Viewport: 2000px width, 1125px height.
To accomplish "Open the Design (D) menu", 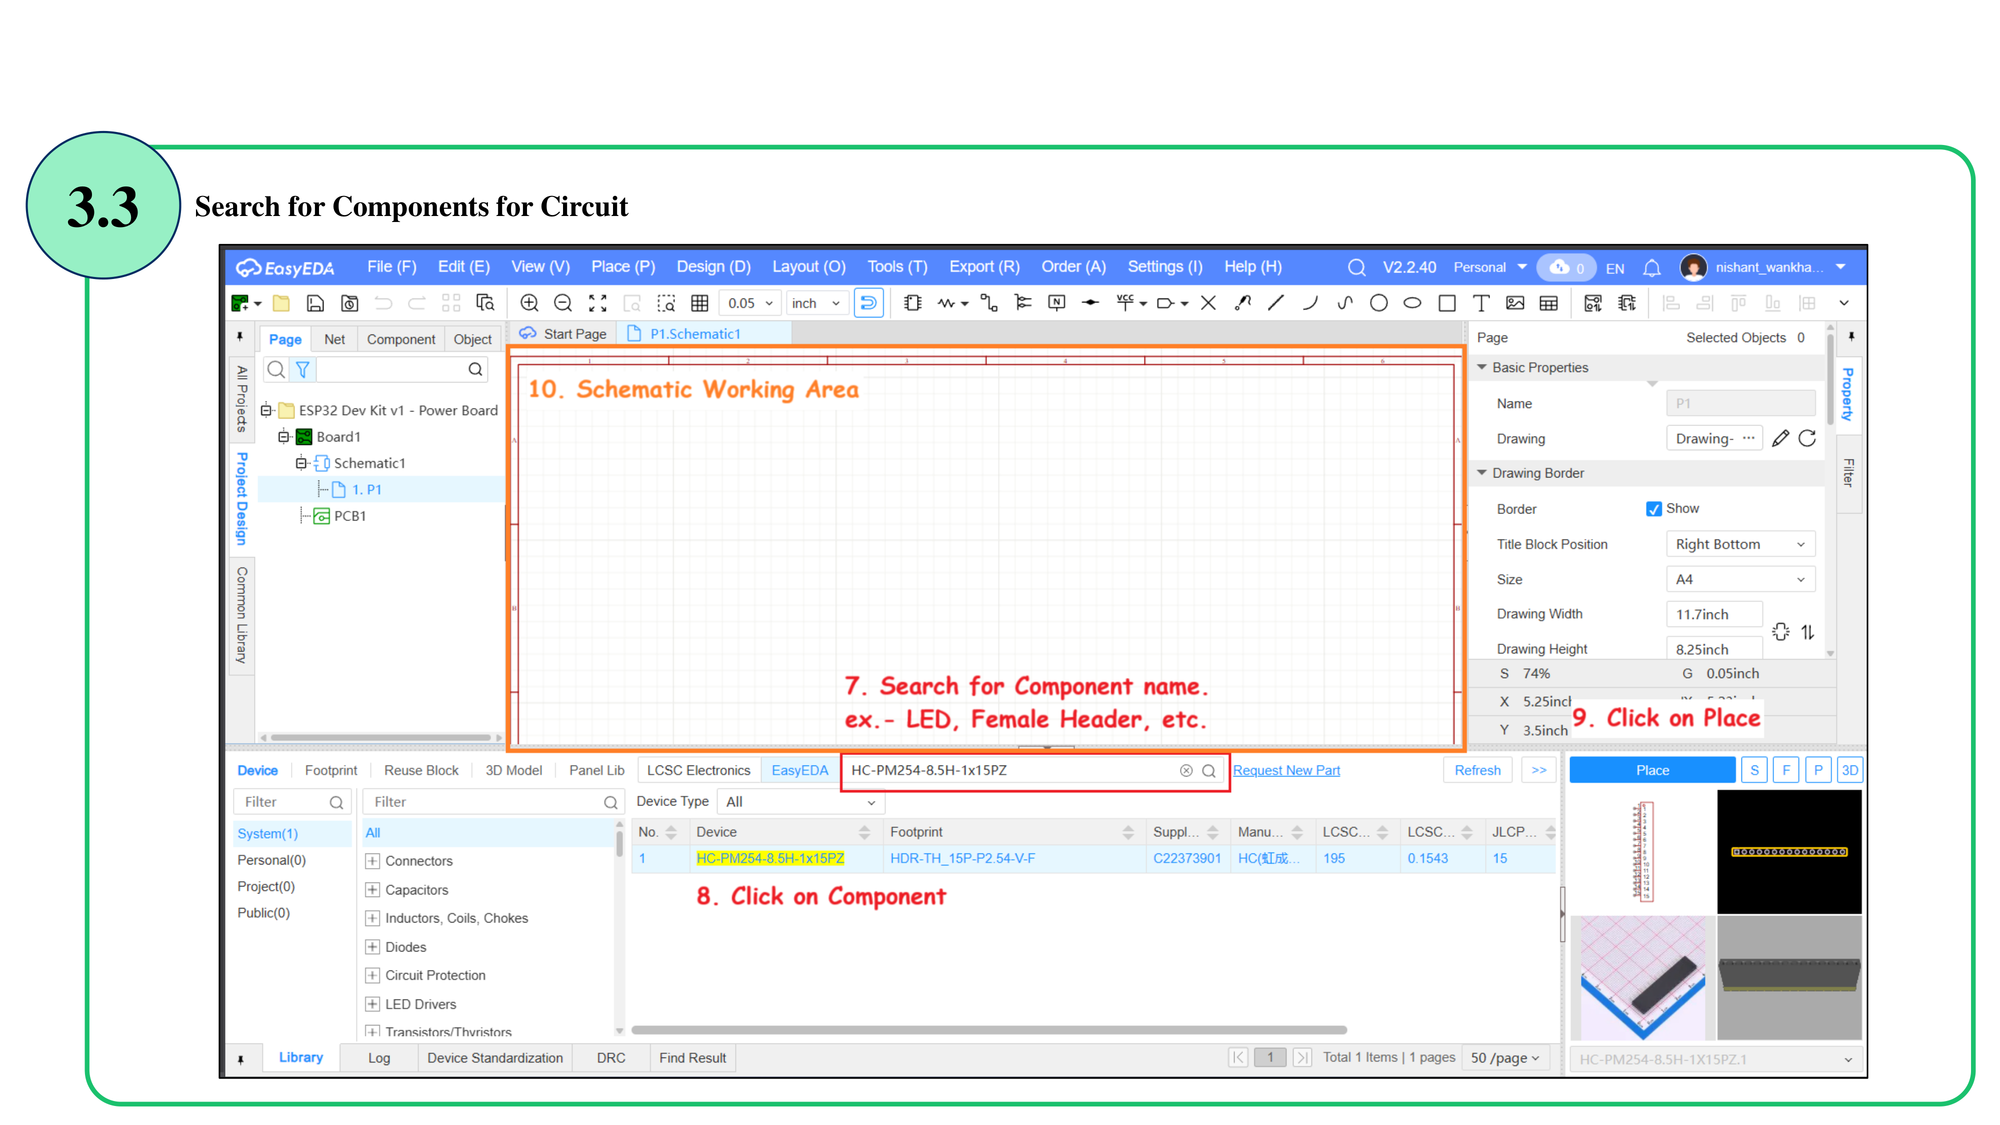I will coord(713,267).
